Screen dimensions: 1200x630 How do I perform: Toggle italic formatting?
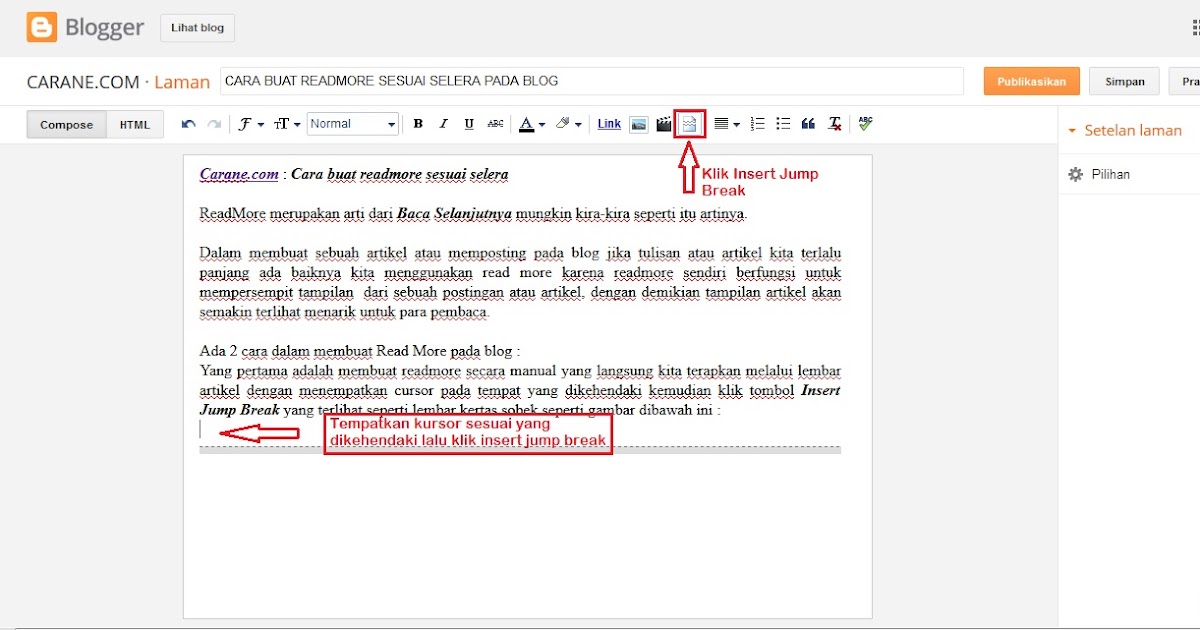[x=443, y=124]
